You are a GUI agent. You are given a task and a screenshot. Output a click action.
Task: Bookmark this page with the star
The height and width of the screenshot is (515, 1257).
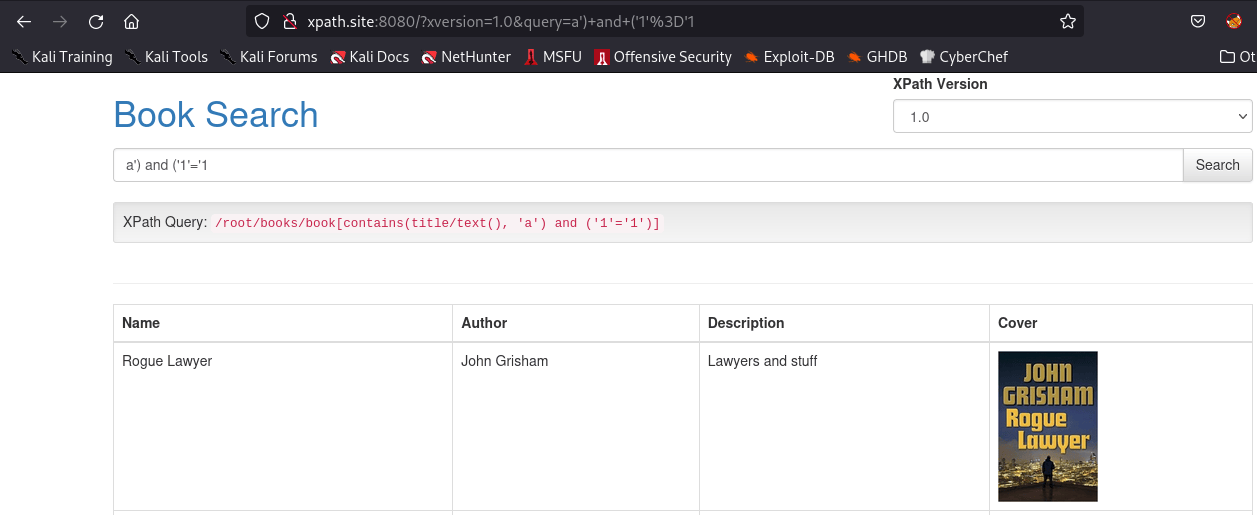pyautogui.click(x=1068, y=21)
